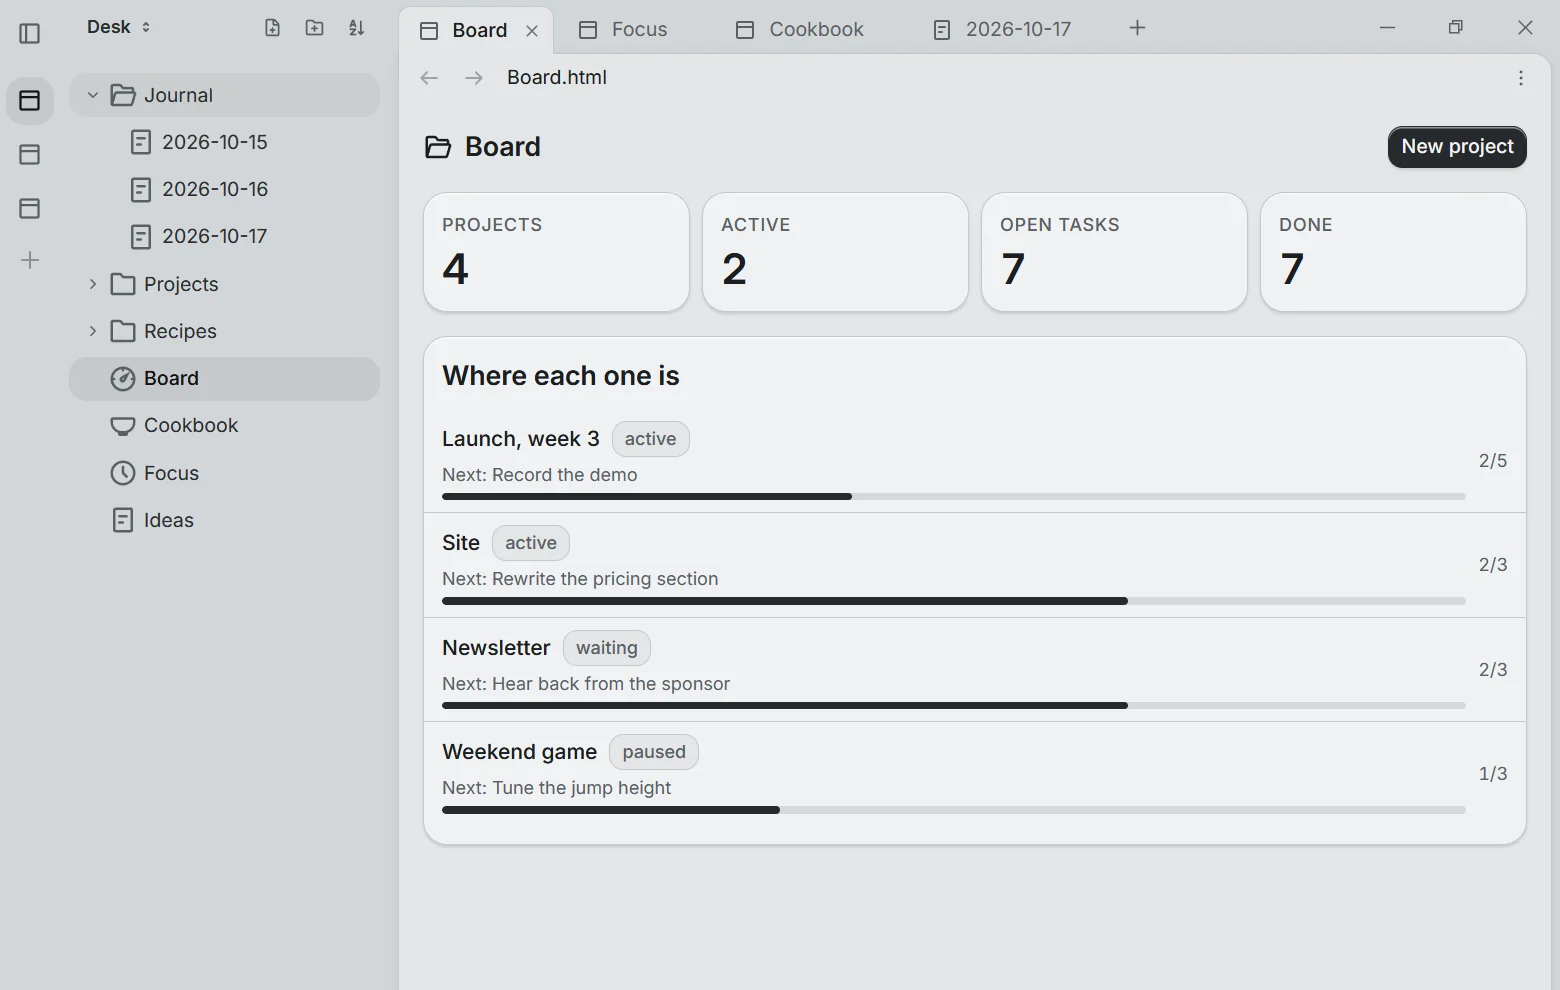The height and width of the screenshot is (990, 1560).
Task: Change the file sort order
Action: pyautogui.click(x=356, y=28)
